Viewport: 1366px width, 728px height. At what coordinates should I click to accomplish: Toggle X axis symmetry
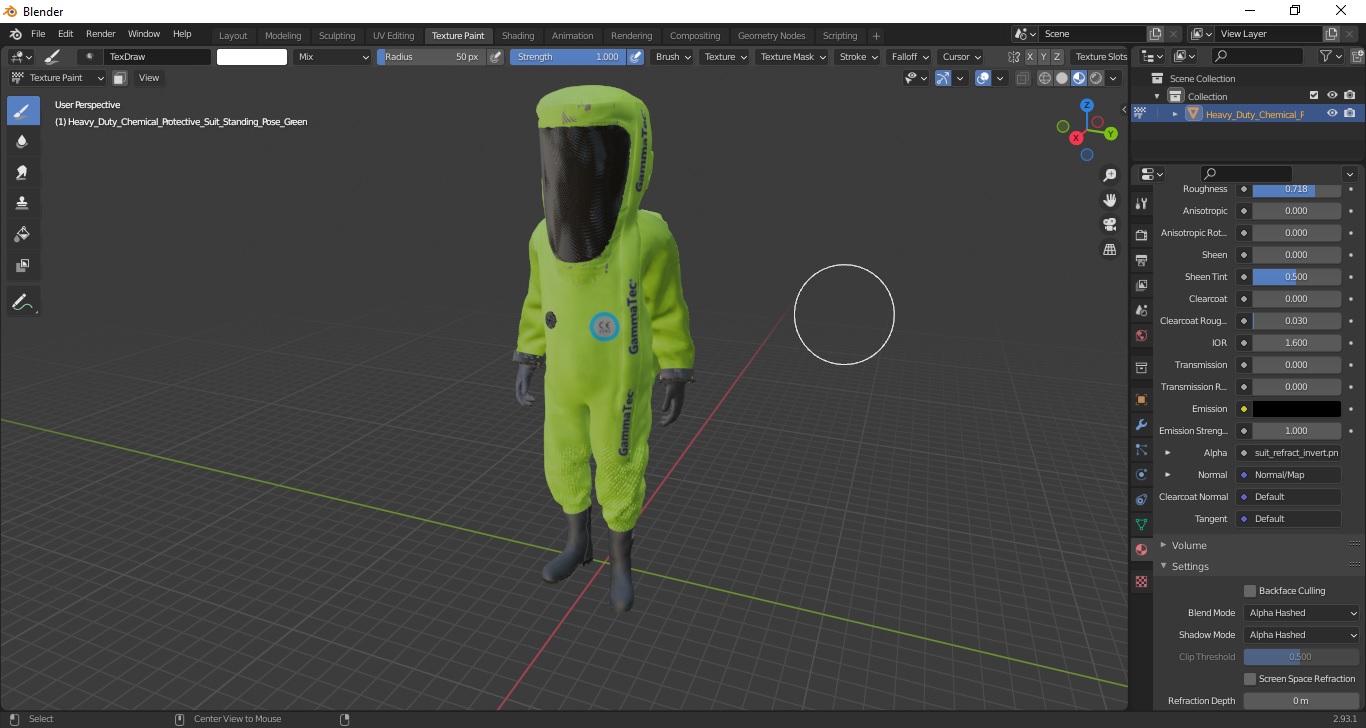click(x=1030, y=57)
